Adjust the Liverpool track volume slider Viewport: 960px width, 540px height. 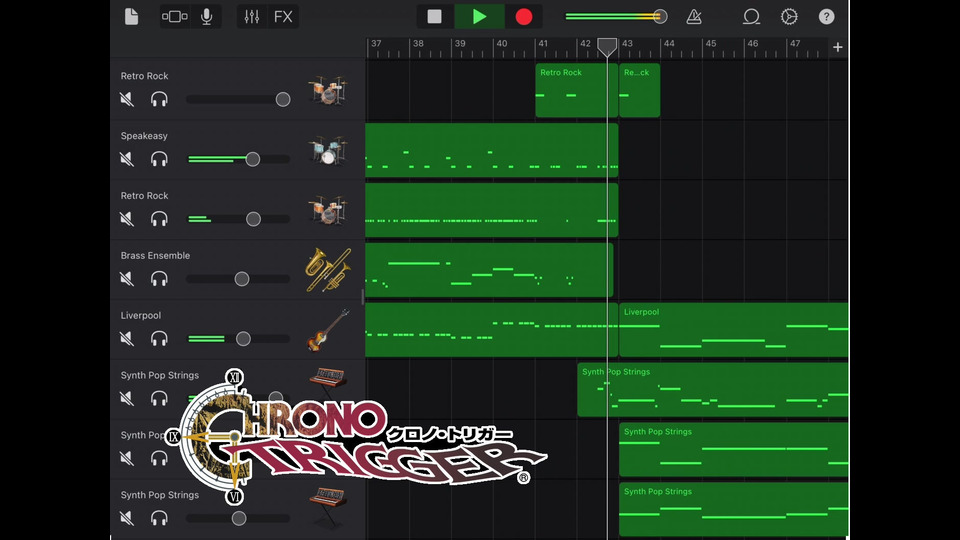click(243, 339)
